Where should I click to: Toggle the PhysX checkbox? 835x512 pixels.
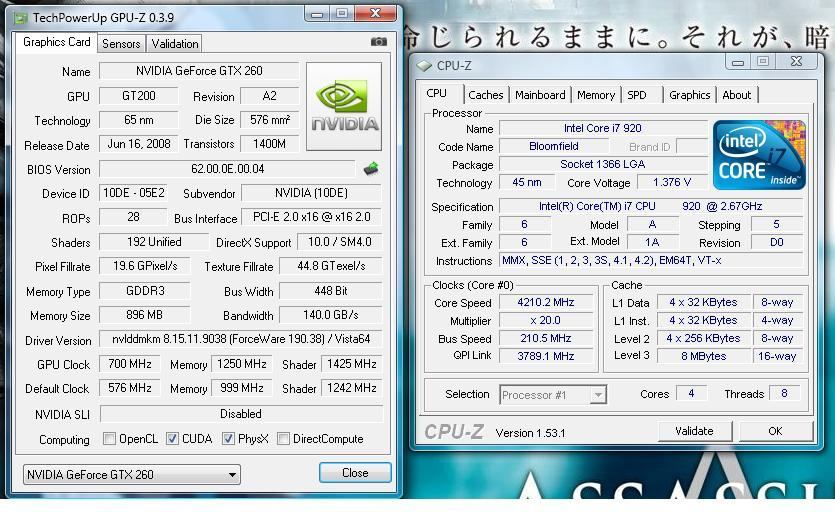click(228, 438)
